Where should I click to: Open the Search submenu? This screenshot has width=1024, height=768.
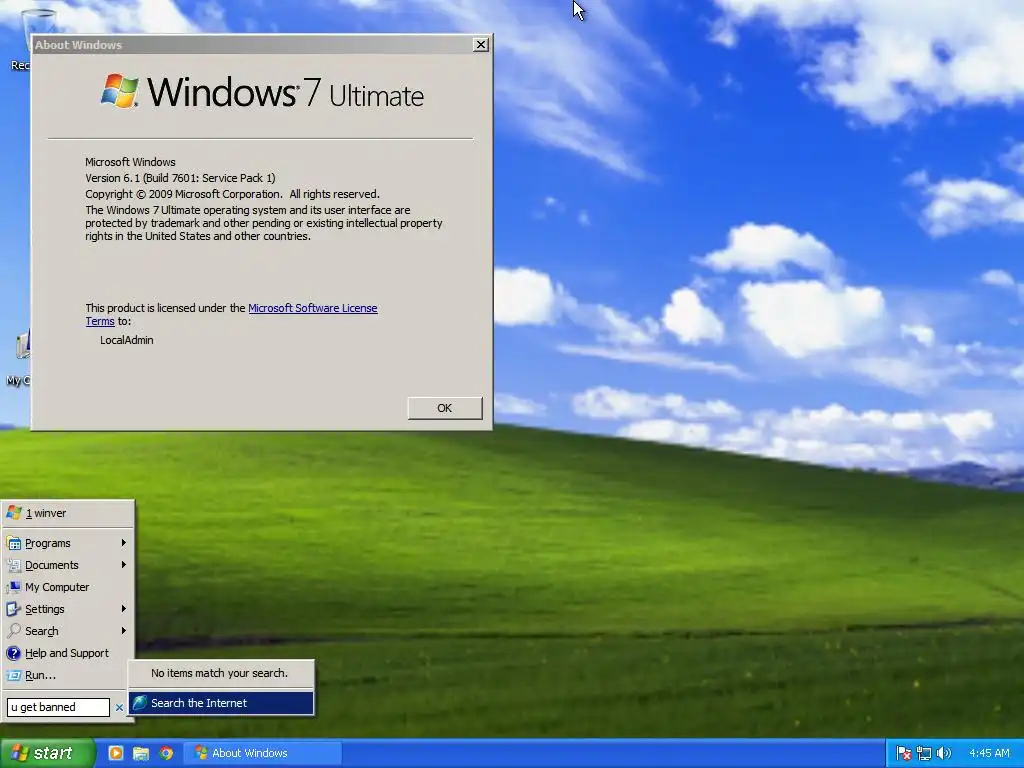(68, 631)
